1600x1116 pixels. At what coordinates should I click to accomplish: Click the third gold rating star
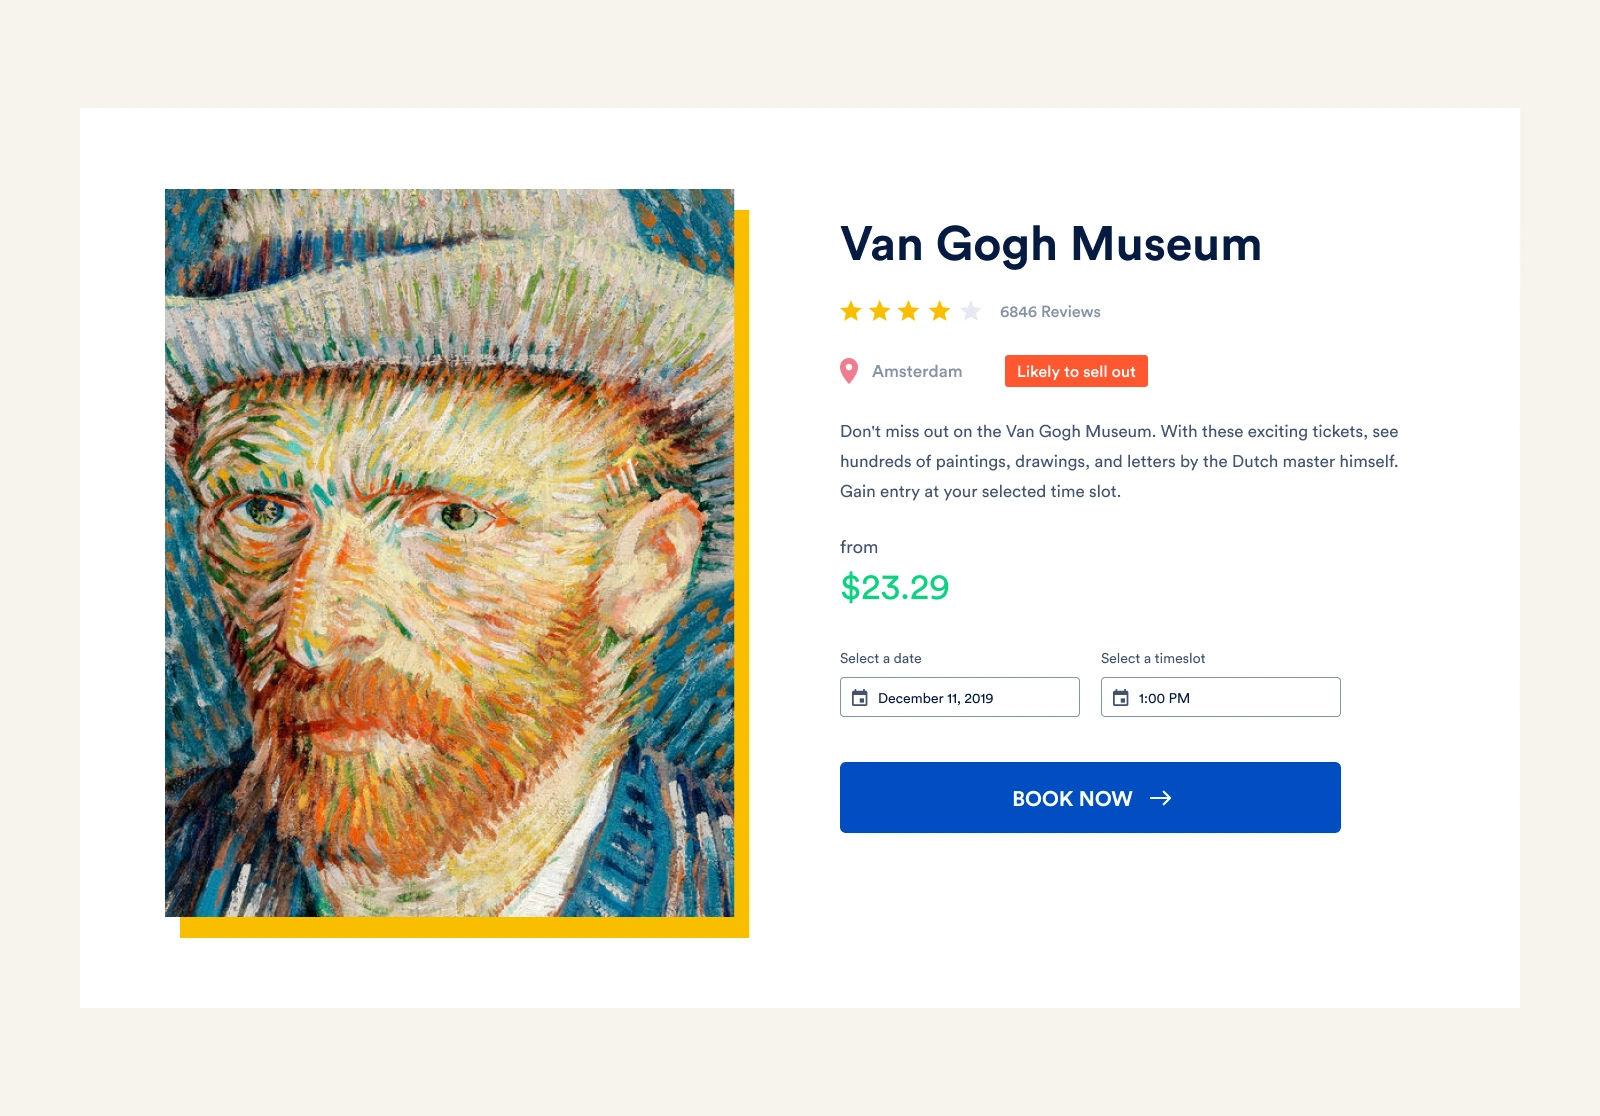pyautogui.click(x=908, y=311)
